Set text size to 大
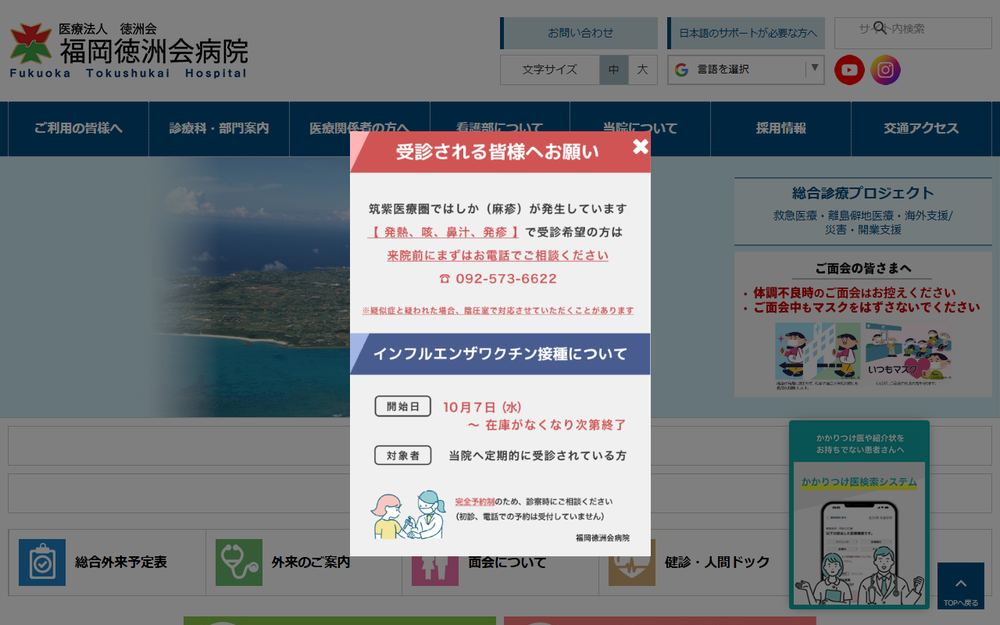1000x625 pixels. point(642,70)
